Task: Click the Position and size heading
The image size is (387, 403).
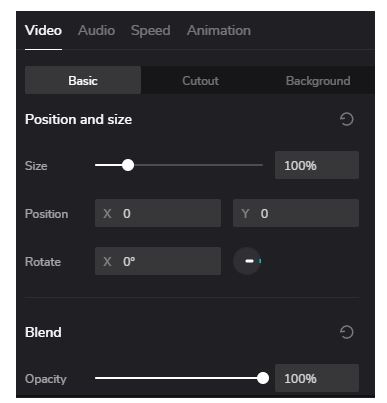Action: point(79,119)
